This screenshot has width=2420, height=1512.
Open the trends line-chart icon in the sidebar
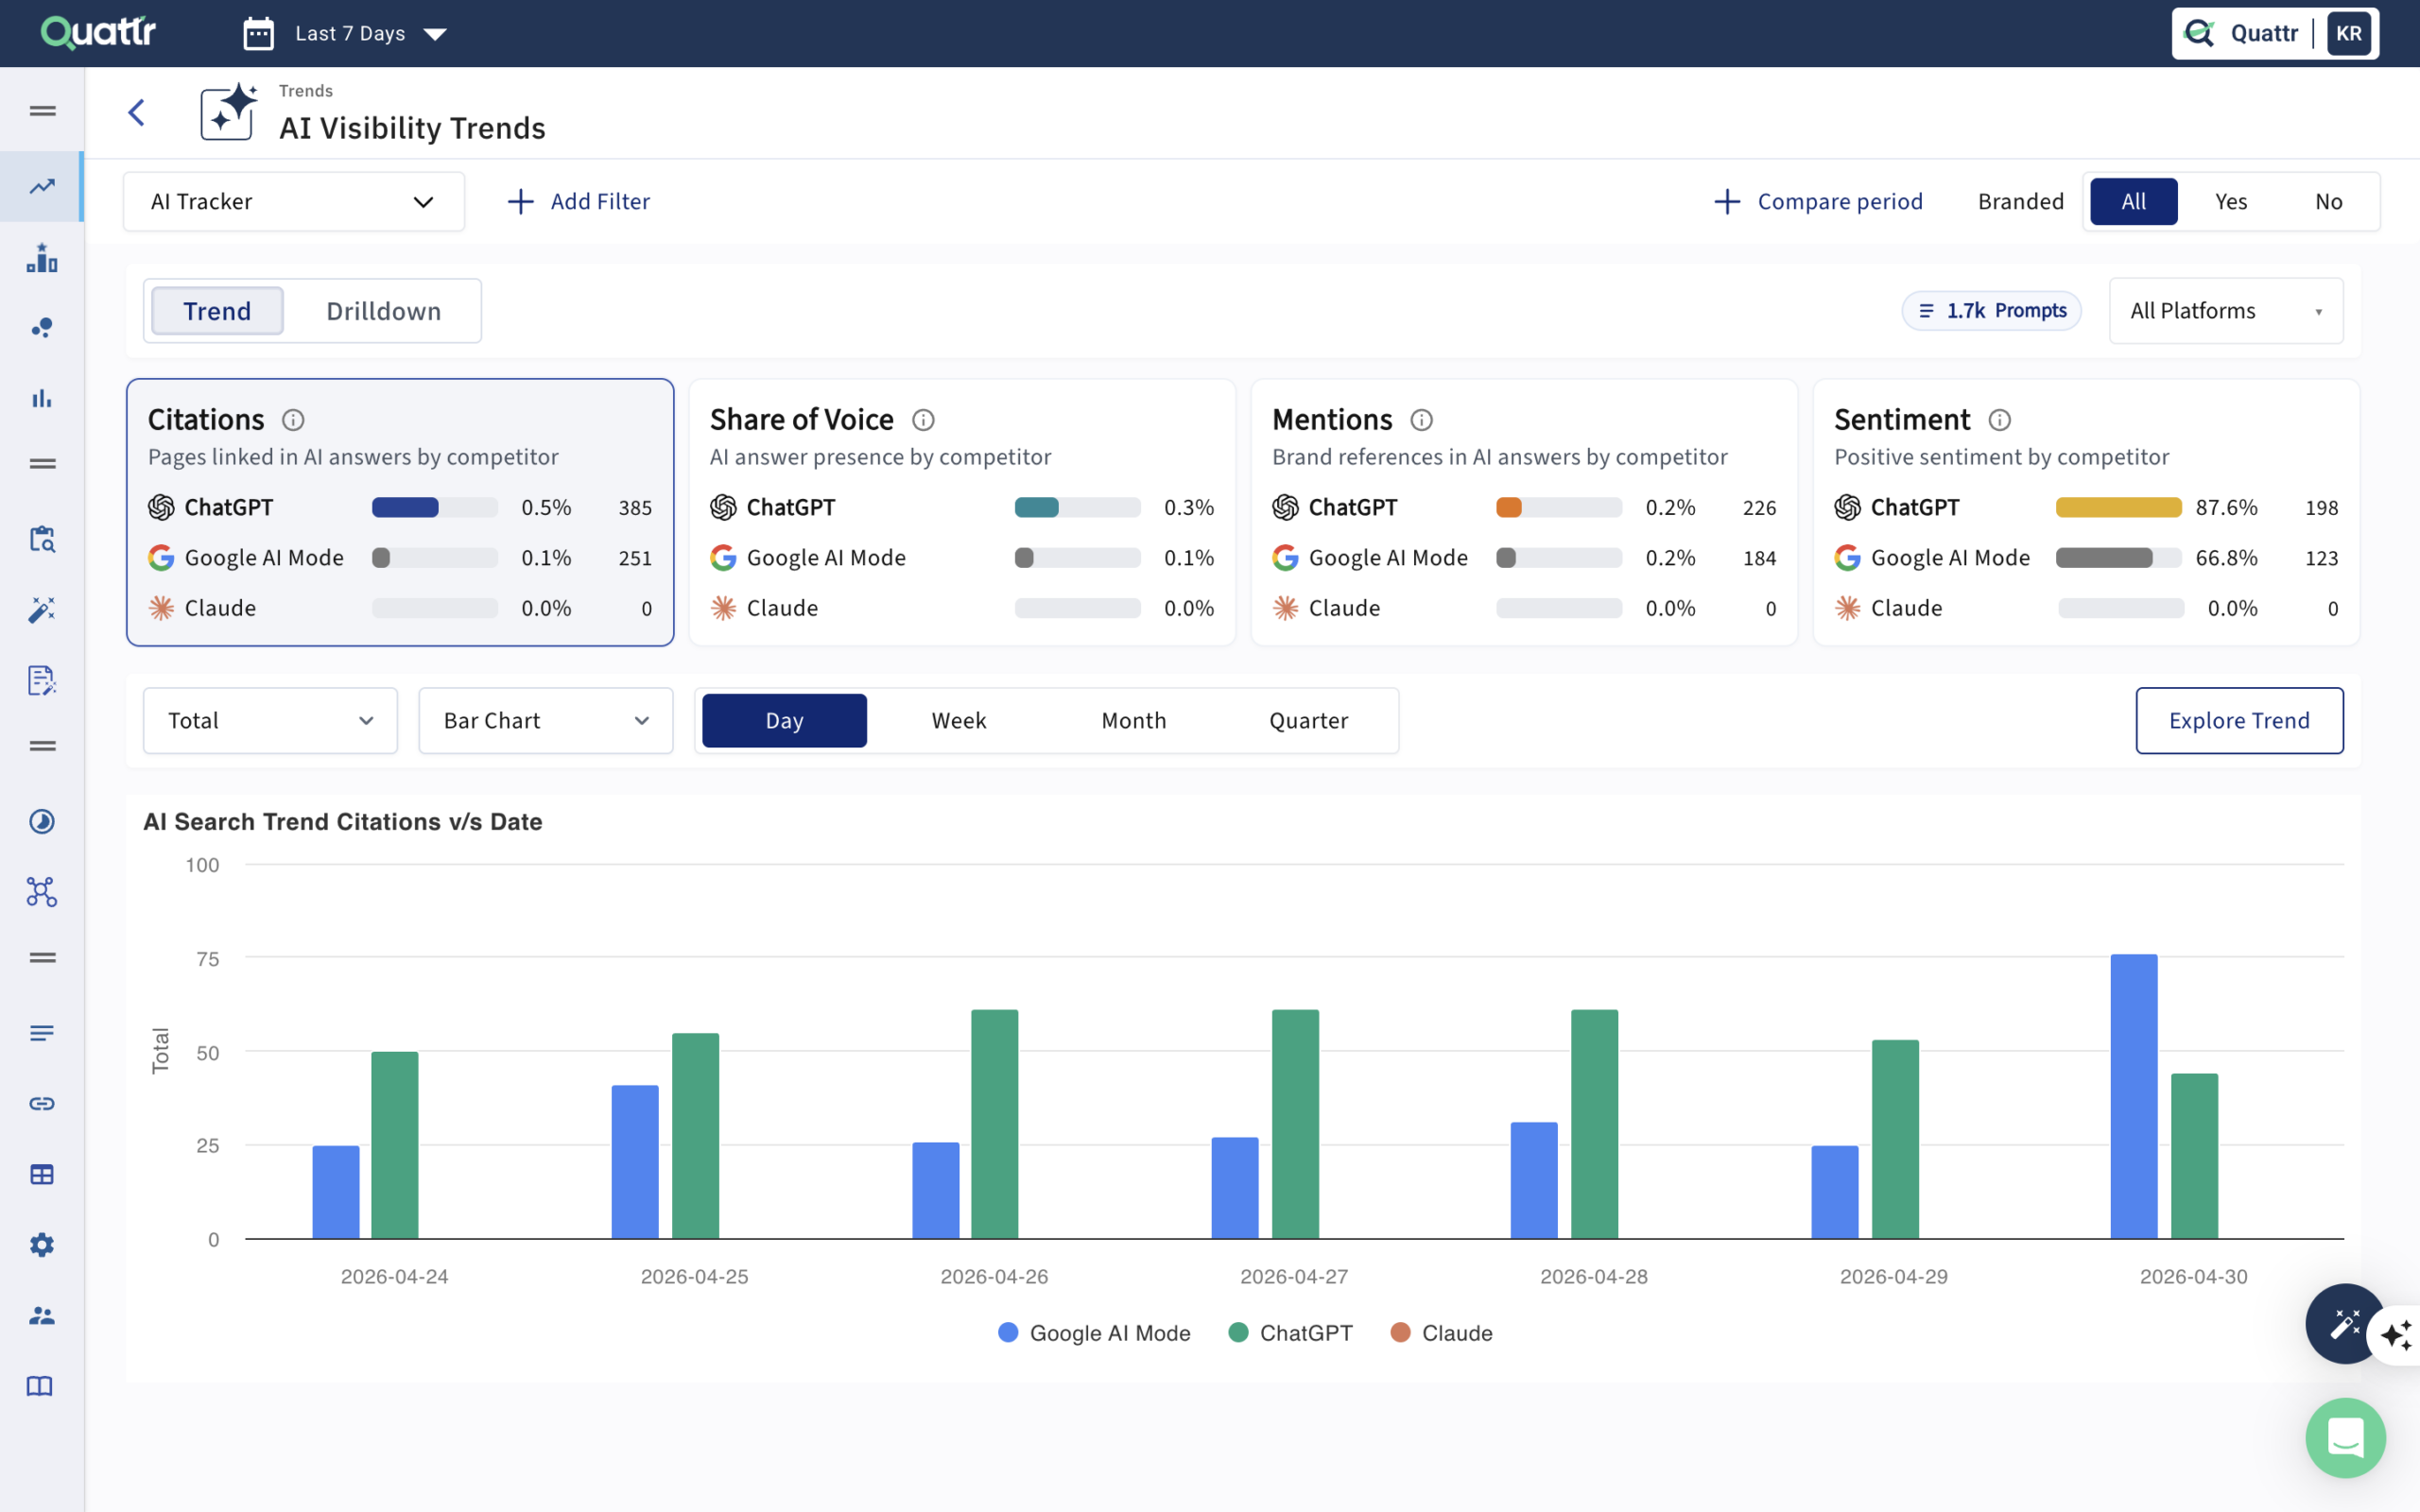point(41,186)
